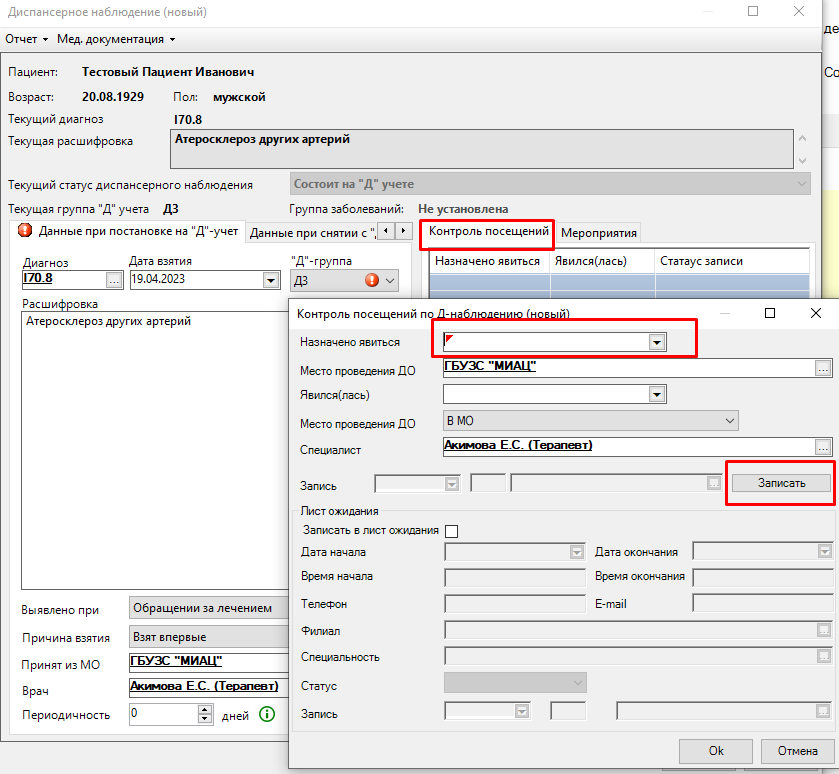Expand the Место проведения ДО dropdown showing В МО
The width and height of the screenshot is (839, 774).
point(591,421)
